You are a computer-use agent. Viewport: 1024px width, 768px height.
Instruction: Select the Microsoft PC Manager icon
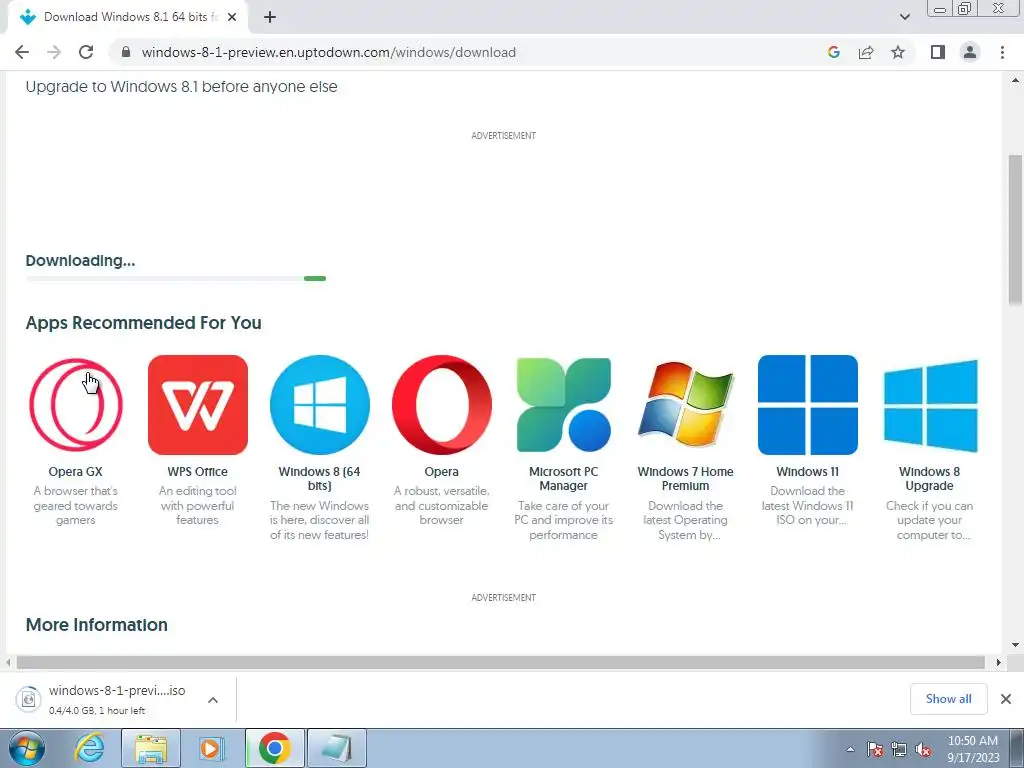(564, 405)
